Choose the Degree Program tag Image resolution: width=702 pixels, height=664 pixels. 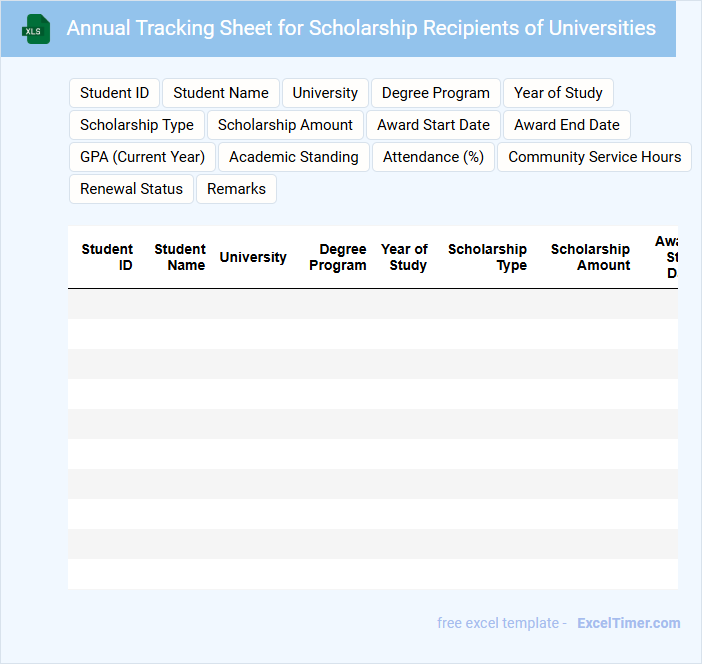pyautogui.click(x=436, y=93)
